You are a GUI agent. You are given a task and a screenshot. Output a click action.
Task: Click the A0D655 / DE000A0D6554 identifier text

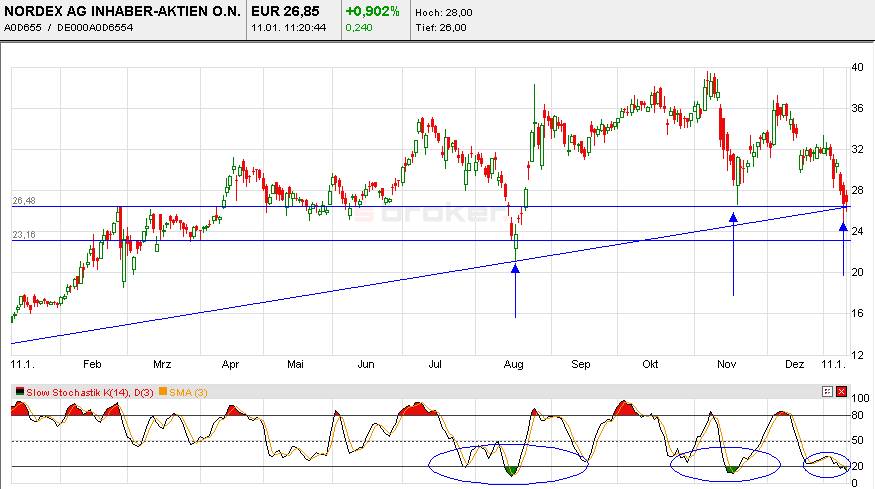pos(68,27)
